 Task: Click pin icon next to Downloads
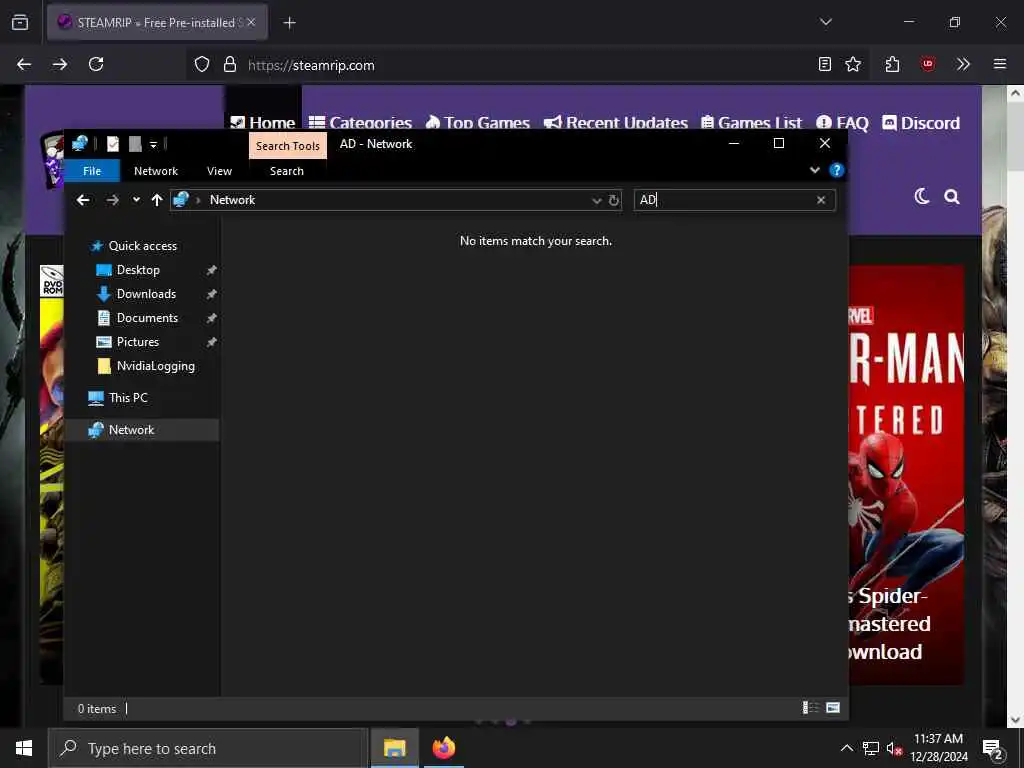pos(212,294)
